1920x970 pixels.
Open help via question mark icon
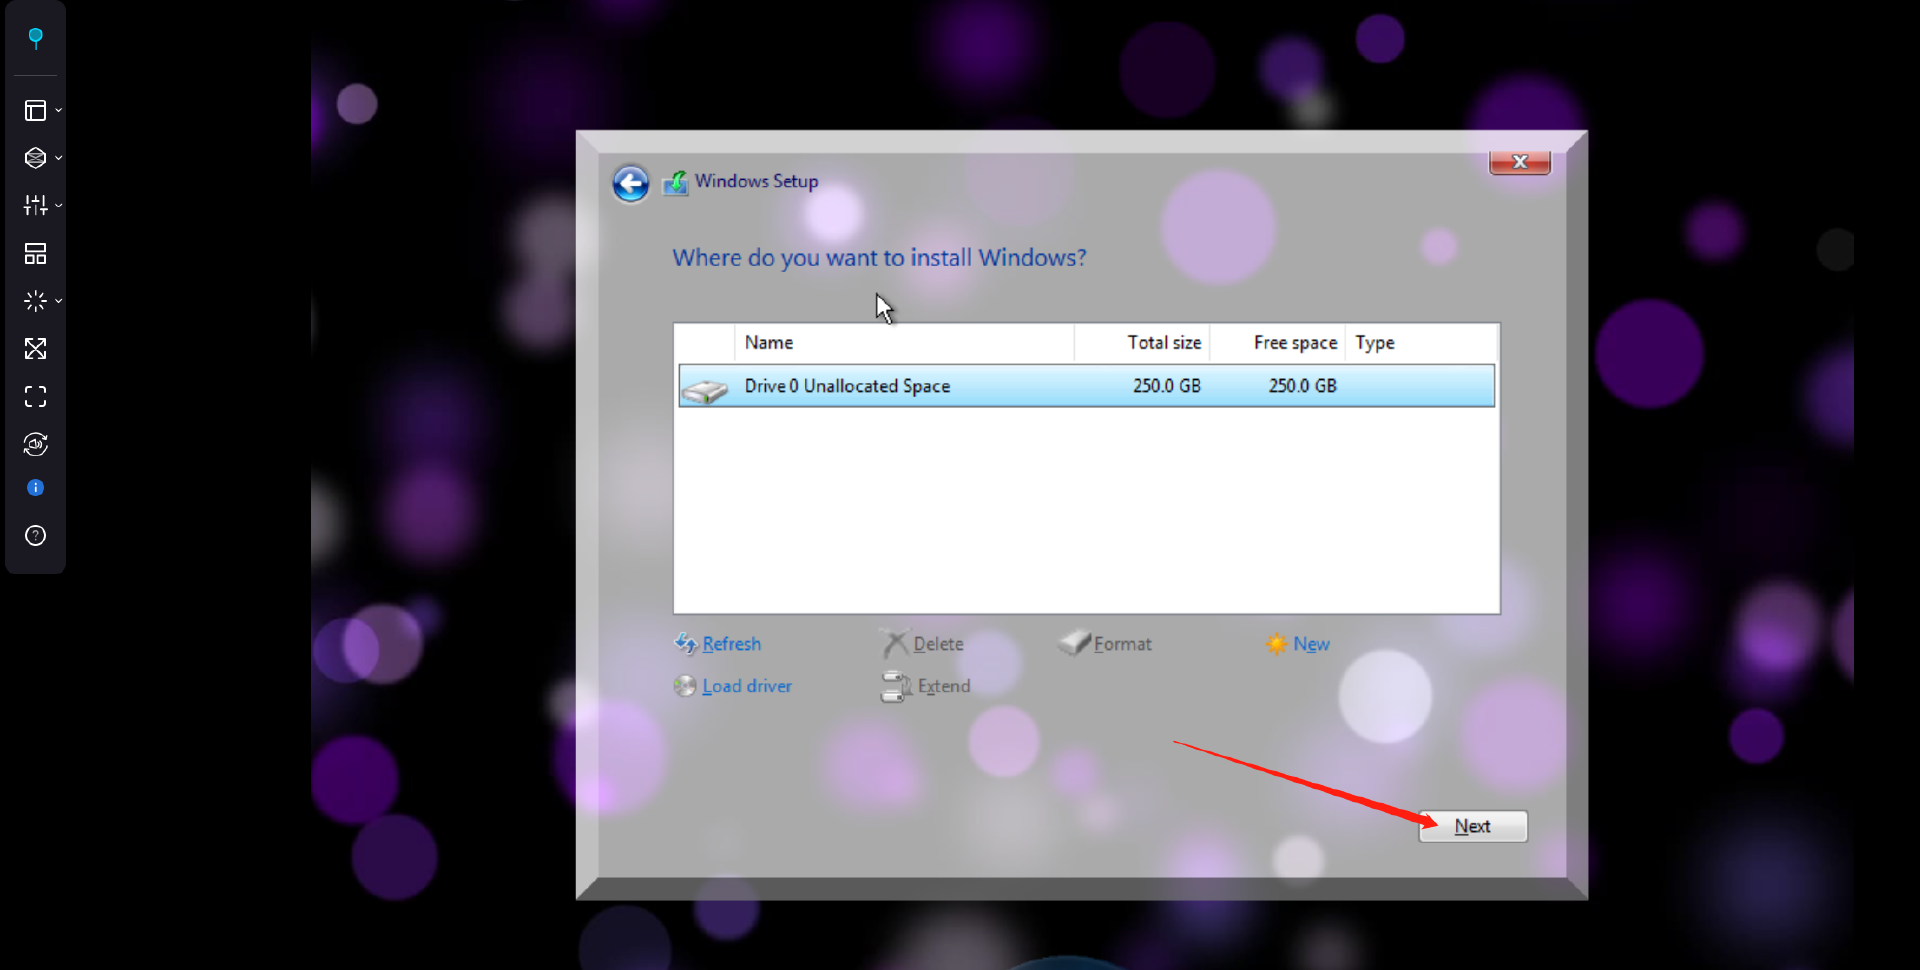pyautogui.click(x=35, y=536)
